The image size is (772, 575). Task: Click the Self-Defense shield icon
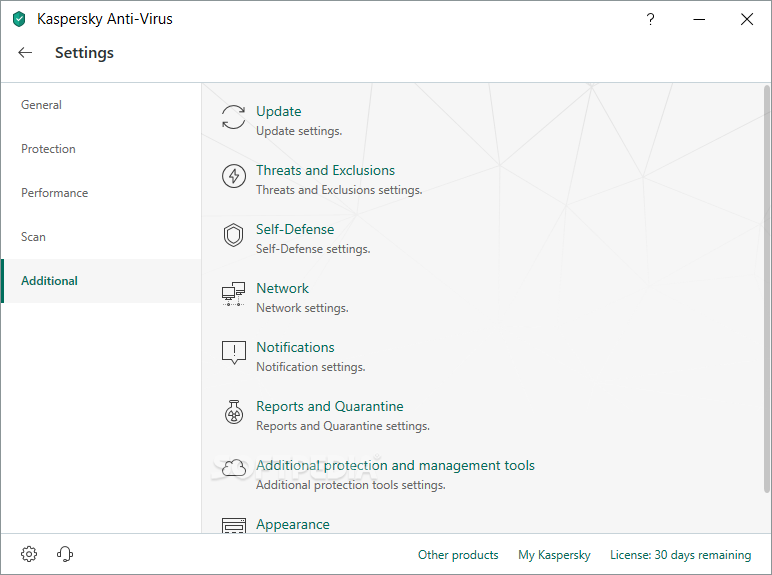[x=233, y=235]
